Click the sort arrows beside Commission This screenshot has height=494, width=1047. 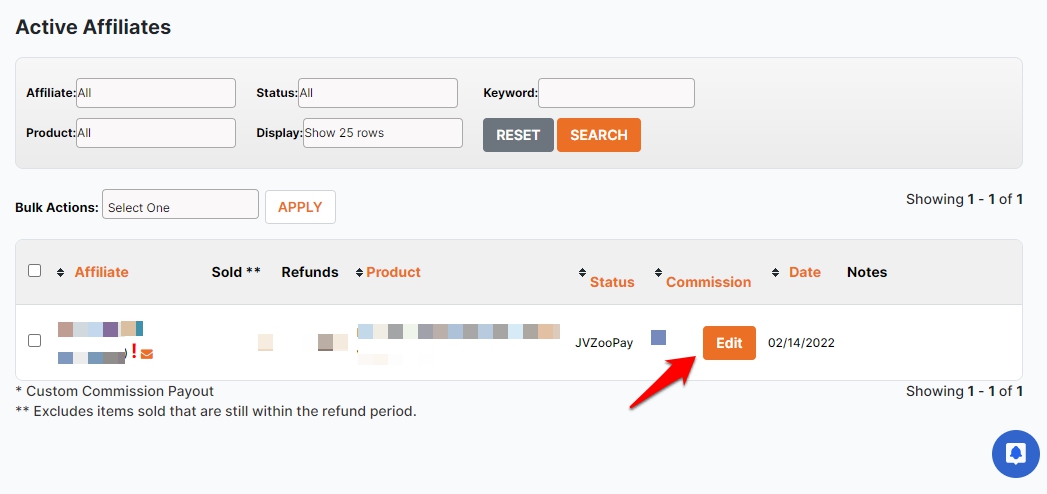[658, 272]
